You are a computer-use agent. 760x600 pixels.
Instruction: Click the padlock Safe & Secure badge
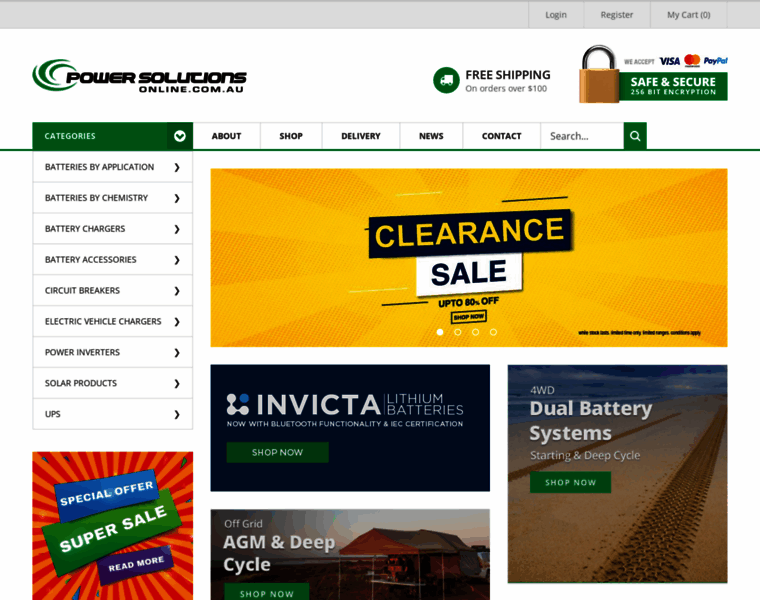653,74
